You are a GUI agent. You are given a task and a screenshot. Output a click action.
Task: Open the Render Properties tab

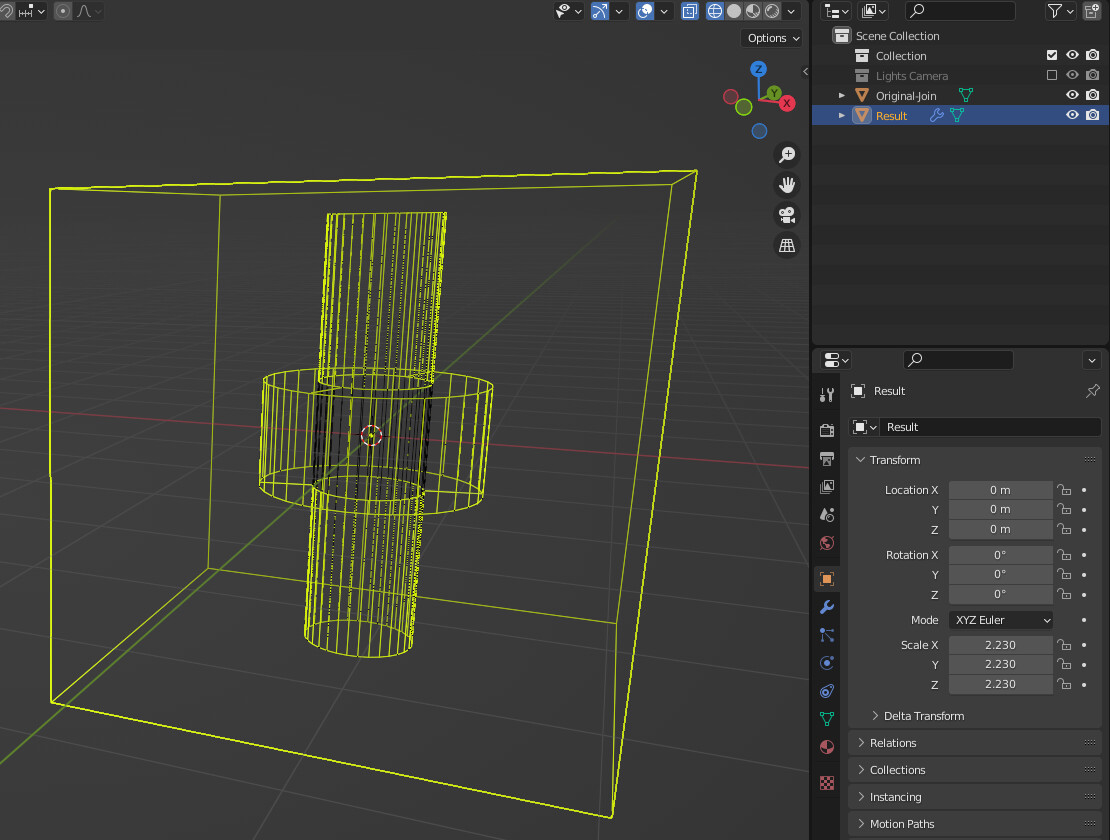pos(826,430)
